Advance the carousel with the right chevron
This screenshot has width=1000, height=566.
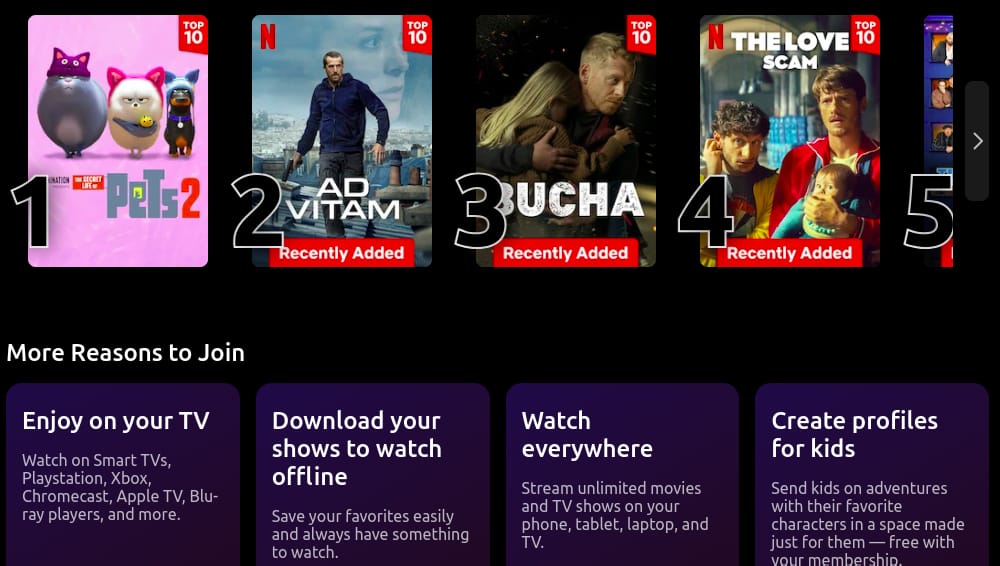977,141
